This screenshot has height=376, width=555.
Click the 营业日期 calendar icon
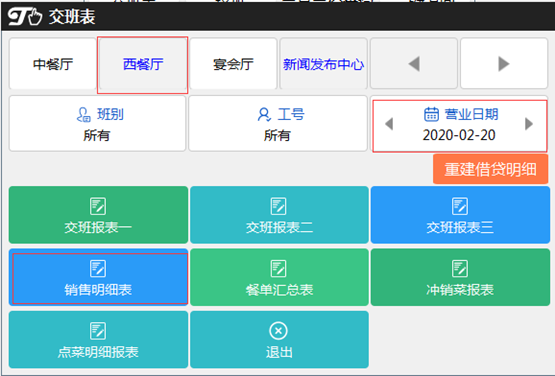[431, 114]
